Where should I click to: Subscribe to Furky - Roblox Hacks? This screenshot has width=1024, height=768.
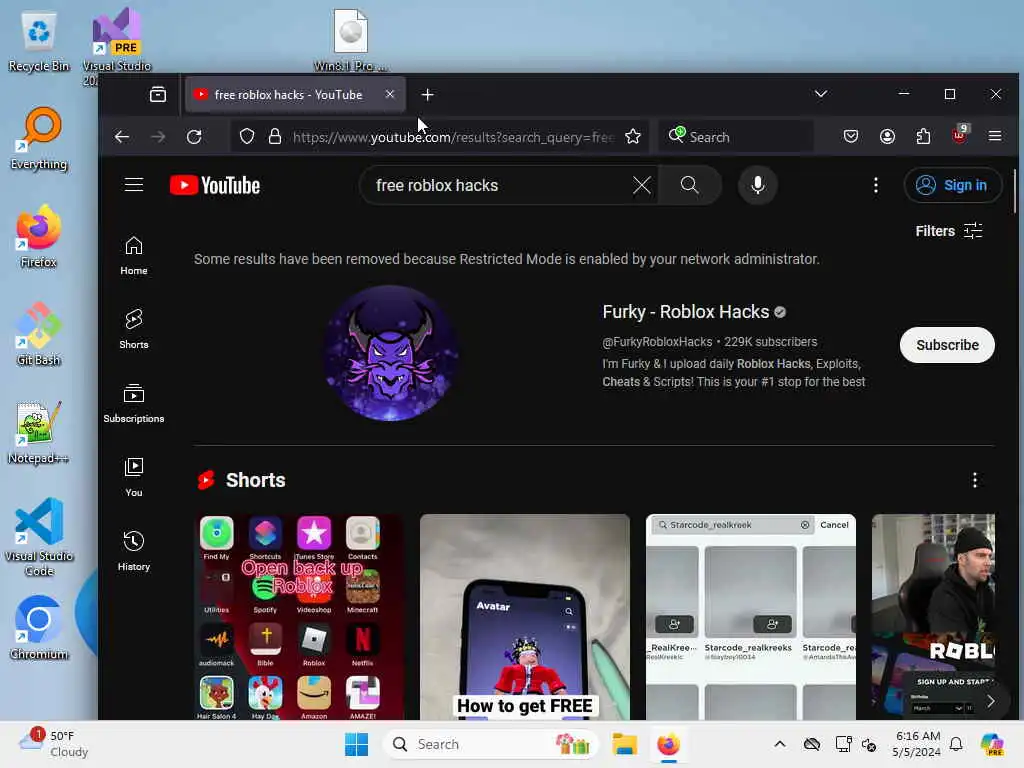tap(947, 345)
